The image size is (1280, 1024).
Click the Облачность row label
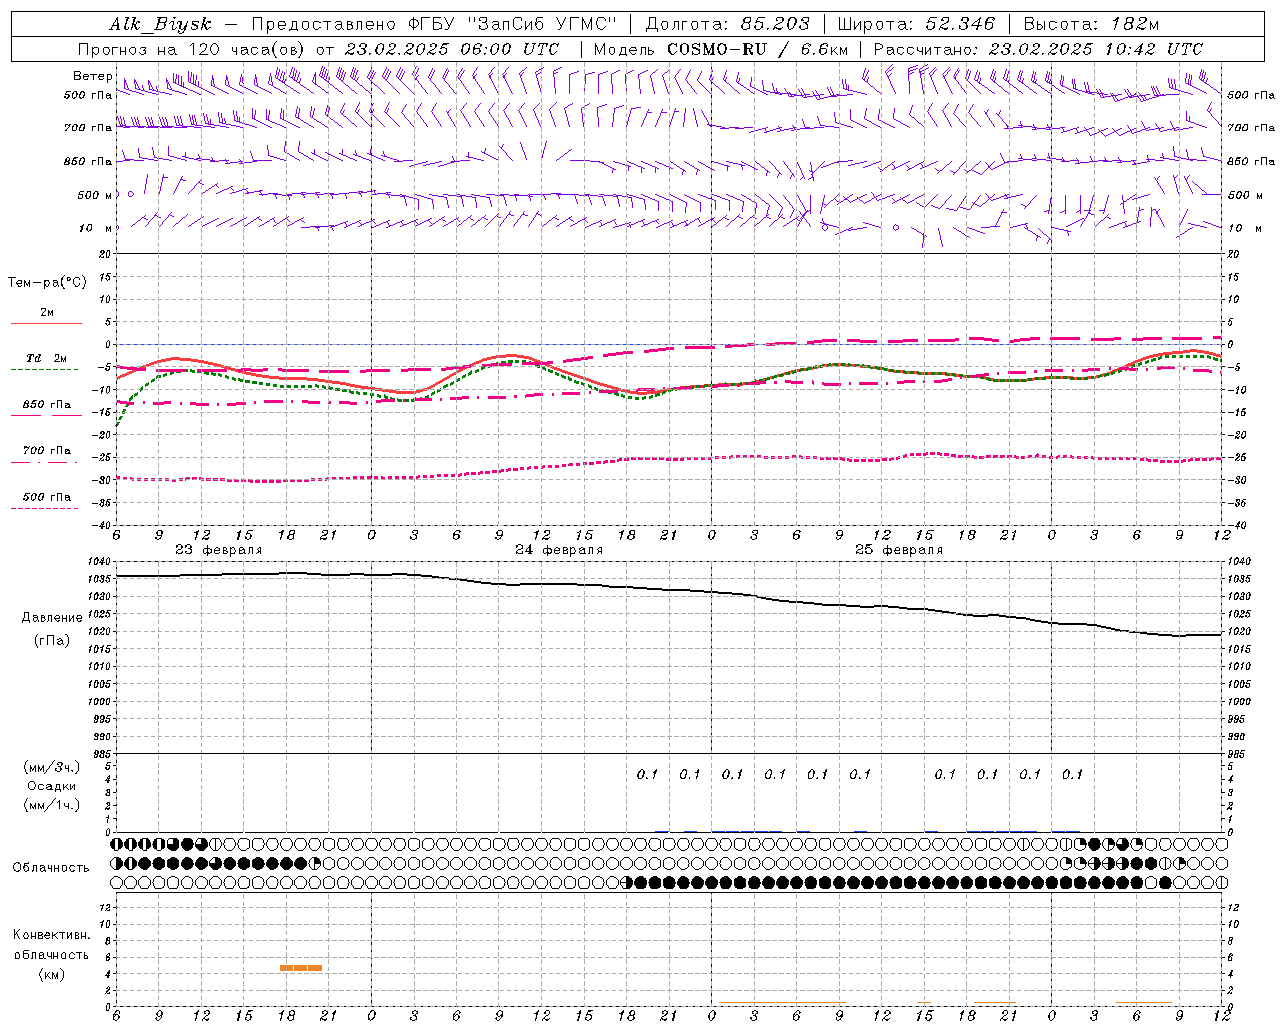[51, 868]
